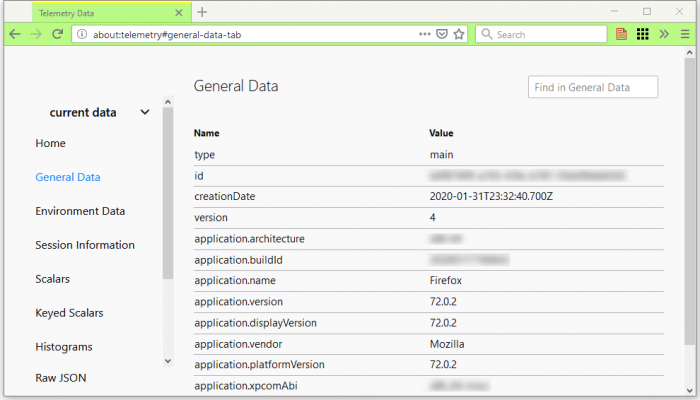Screen dimensions: 700x400
Task: Expand the toolbar overflow chevron
Action: click(664, 34)
